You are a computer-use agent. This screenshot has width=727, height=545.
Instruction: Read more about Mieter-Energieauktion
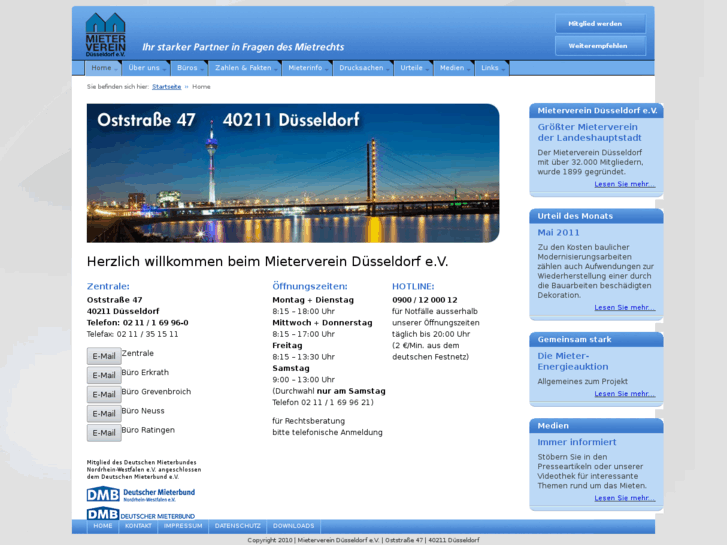pos(625,394)
